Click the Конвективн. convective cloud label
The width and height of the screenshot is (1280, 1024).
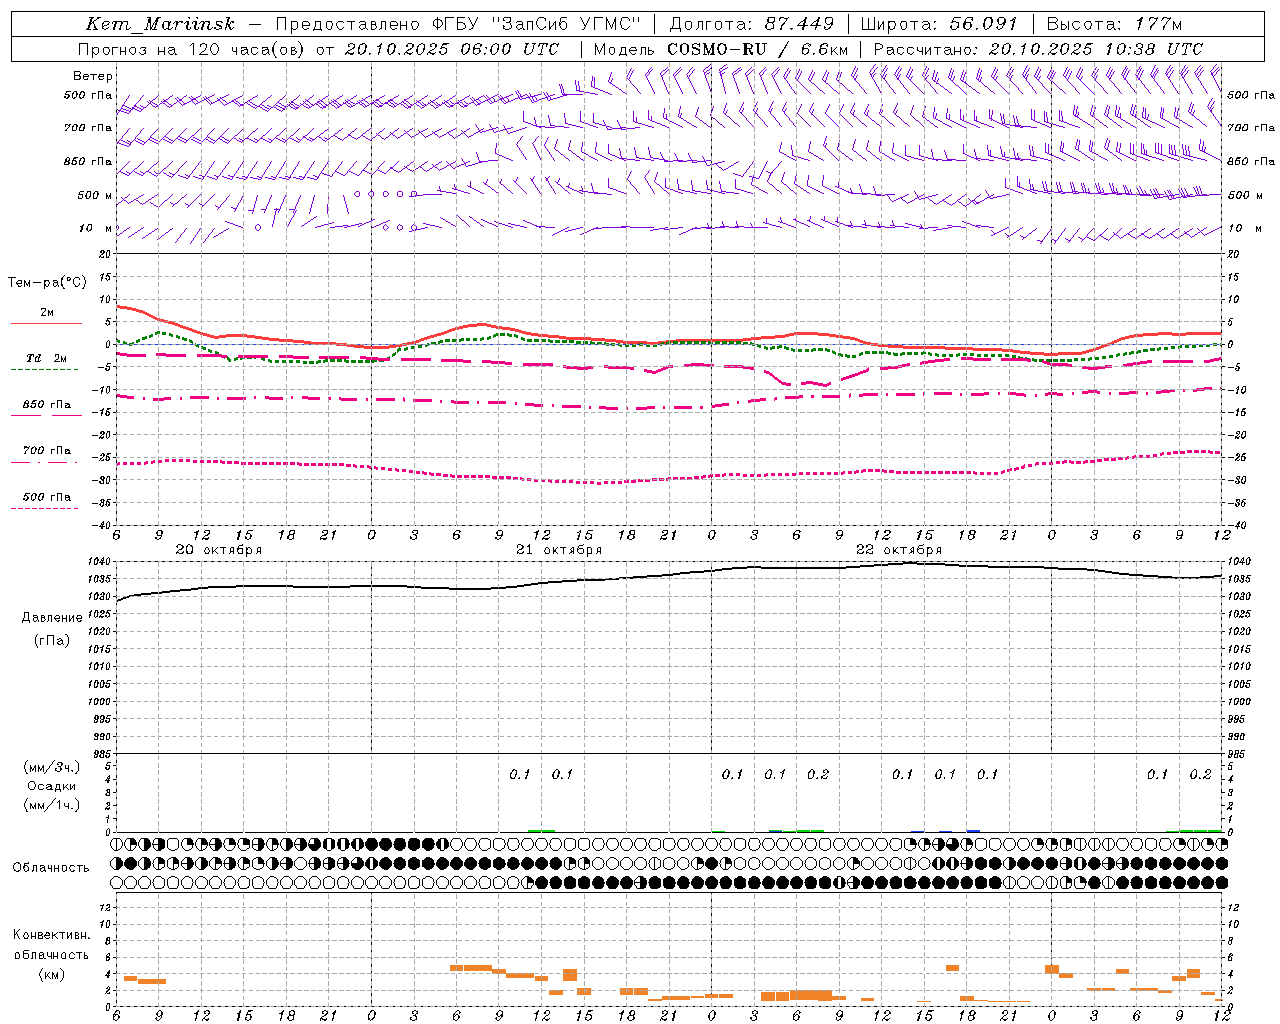point(52,935)
